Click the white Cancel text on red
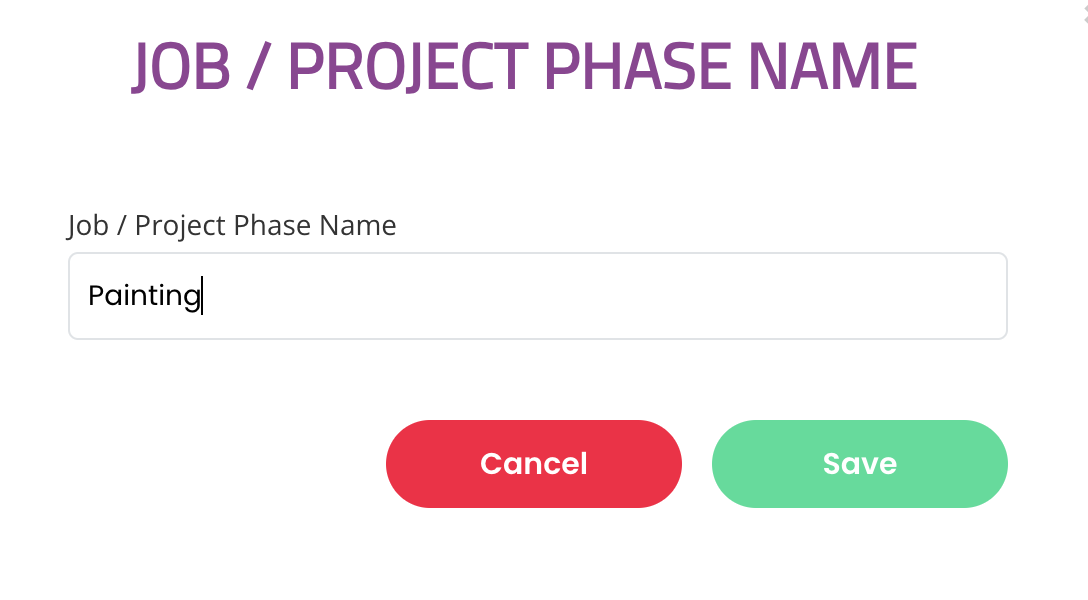1088x600 pixels. tap(534, 463)
